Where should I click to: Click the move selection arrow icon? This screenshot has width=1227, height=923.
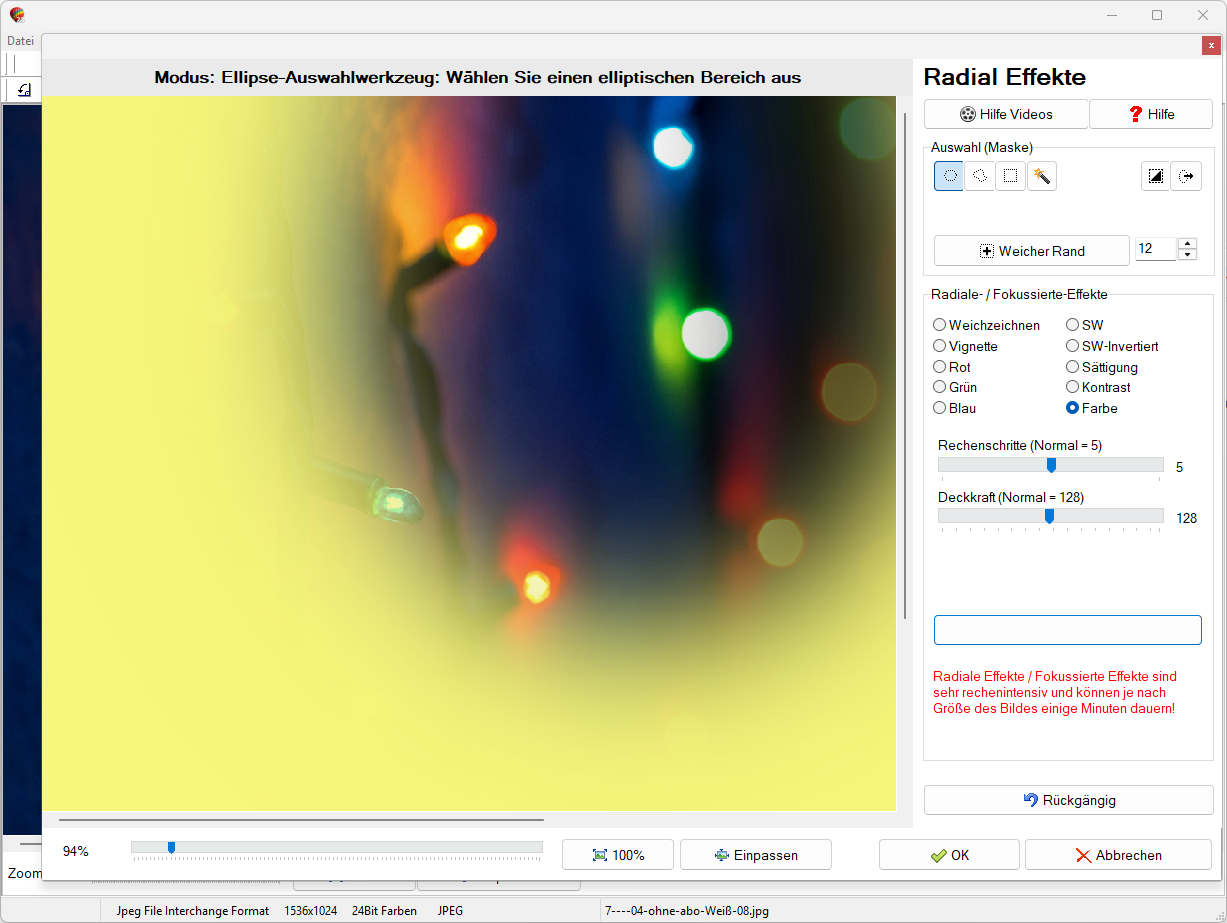[1186, 176]
